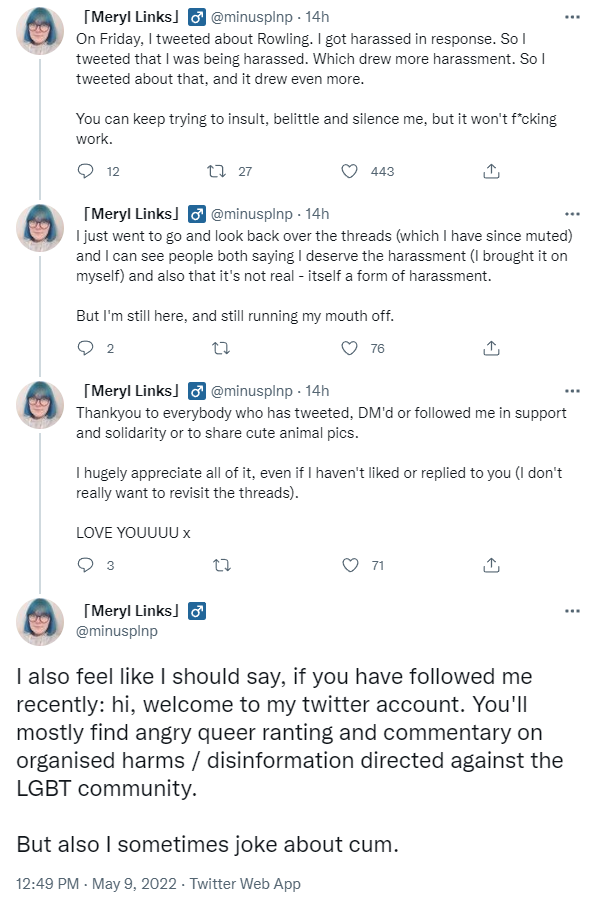Reply to the 'LOVE YOUUUU x' tweet

[x=86, y=565]
